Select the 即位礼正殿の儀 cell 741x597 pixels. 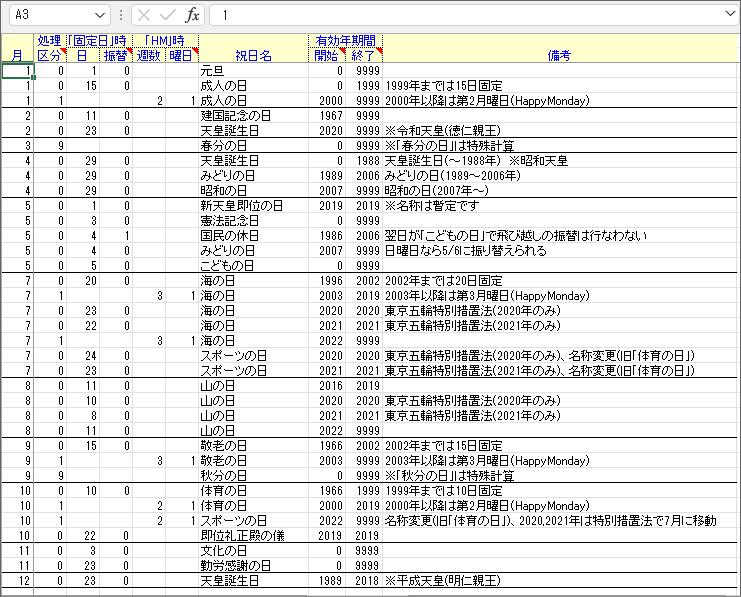(x=253, y=536)
